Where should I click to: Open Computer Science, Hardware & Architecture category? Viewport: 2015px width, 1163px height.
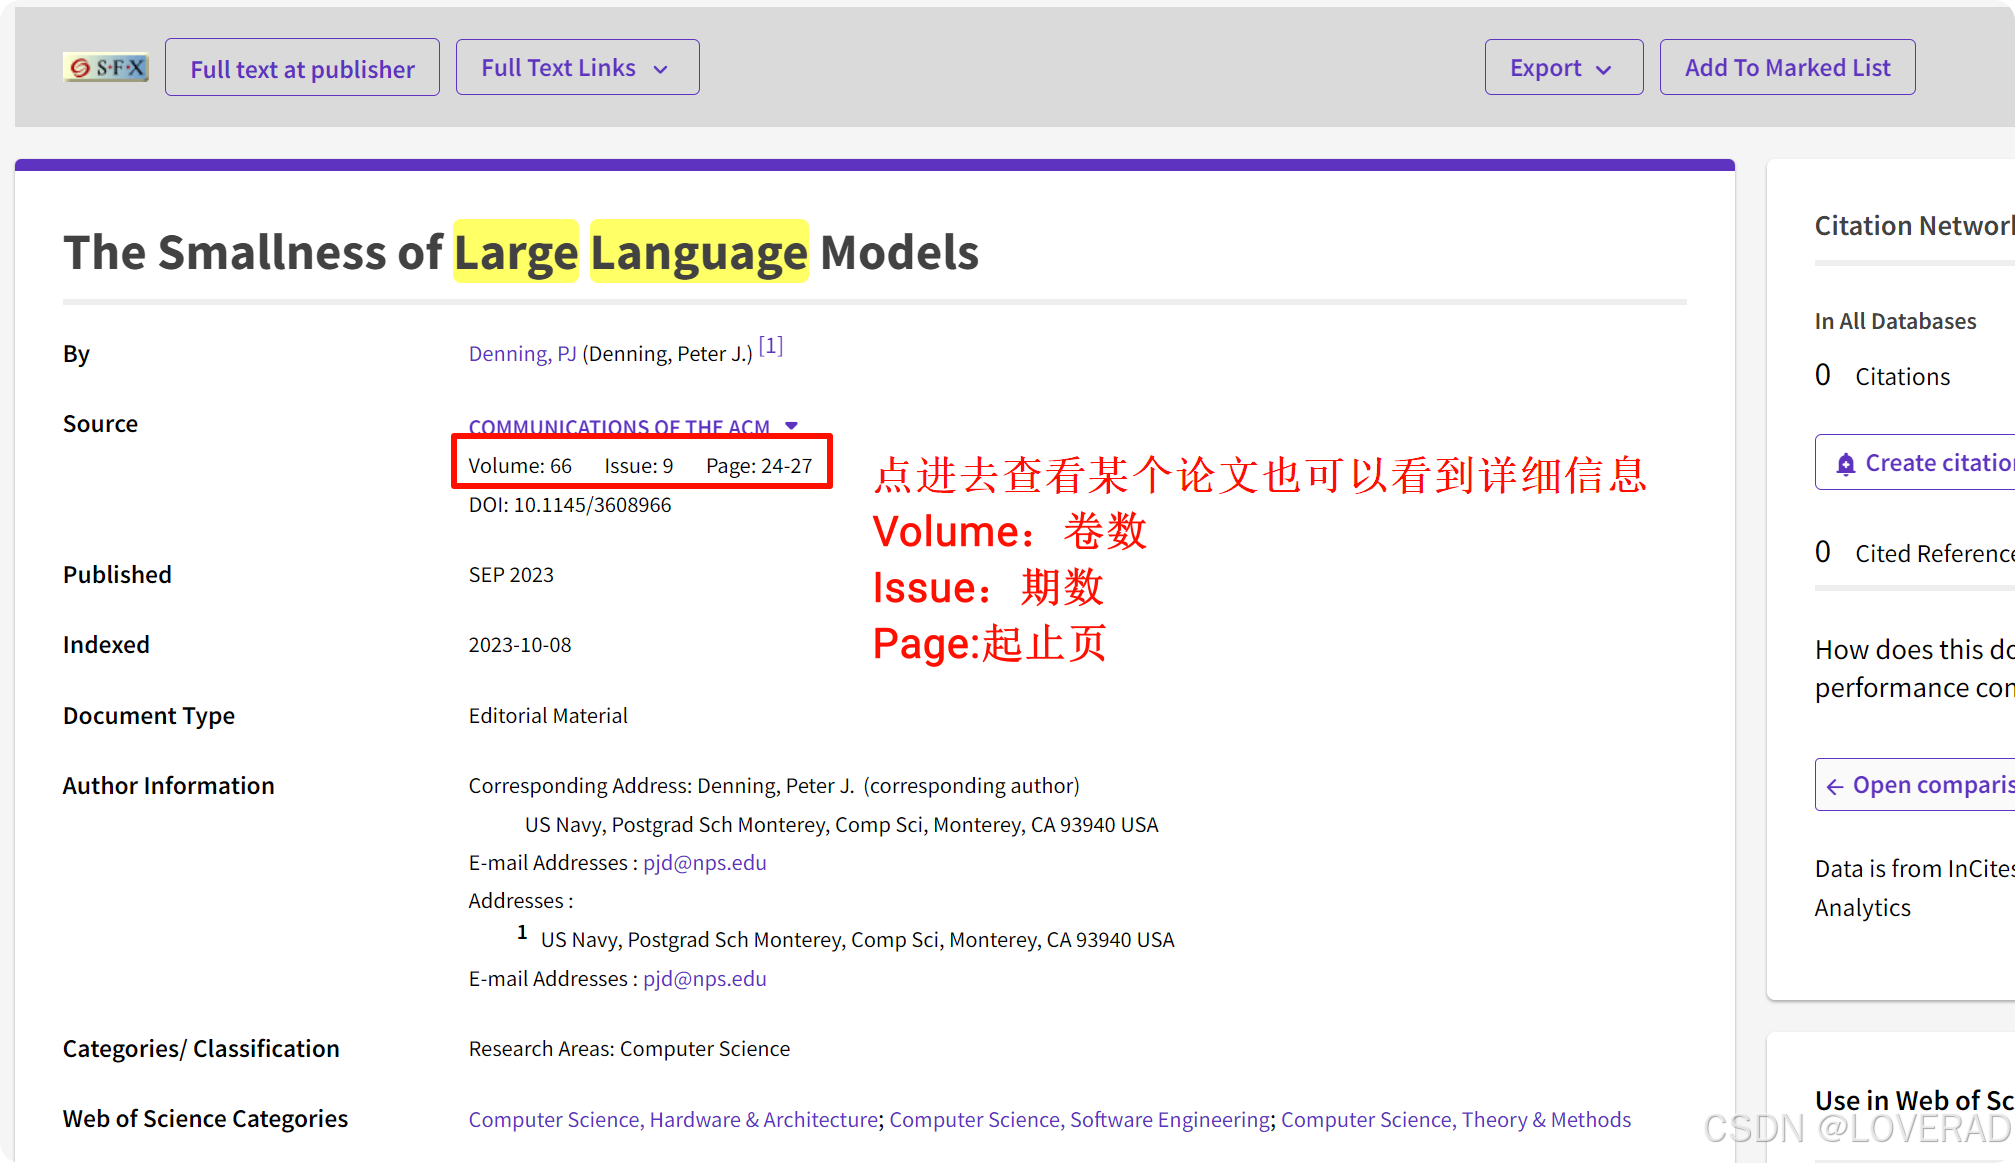tap(673, 1120)
